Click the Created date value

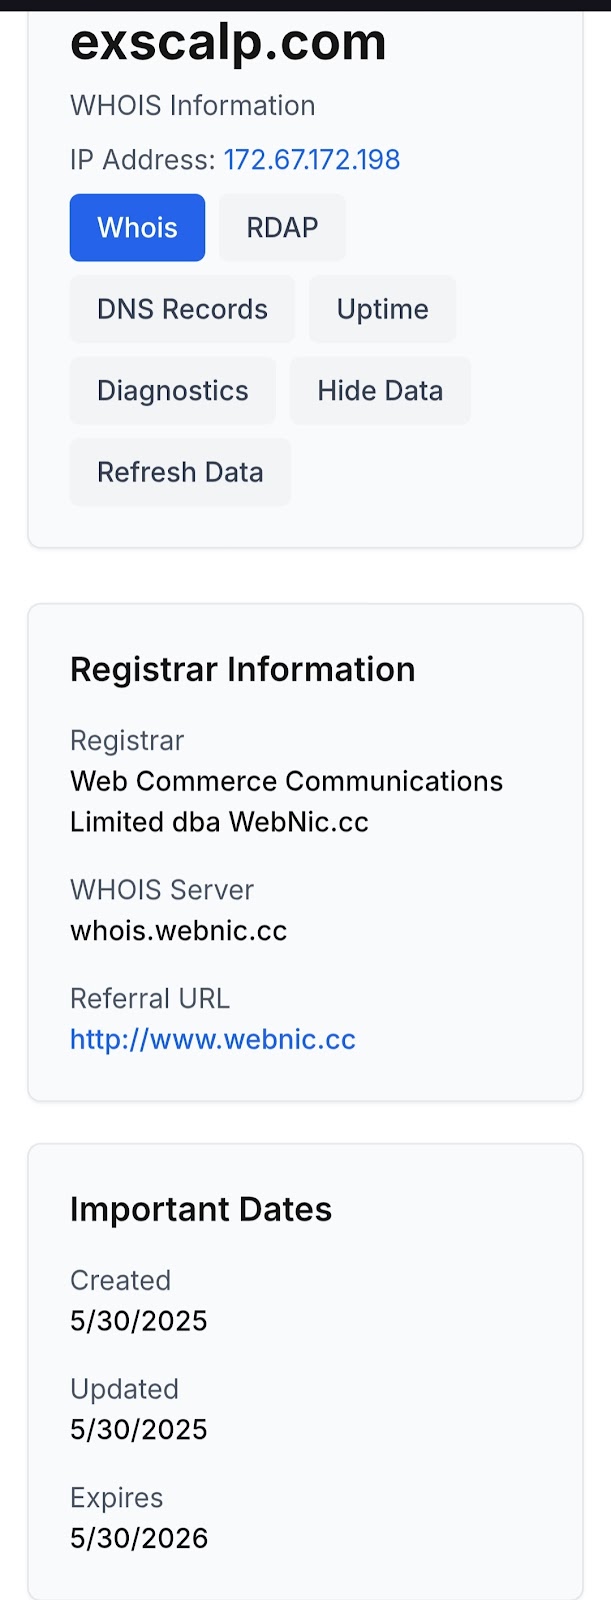(x=139, y=1321)
